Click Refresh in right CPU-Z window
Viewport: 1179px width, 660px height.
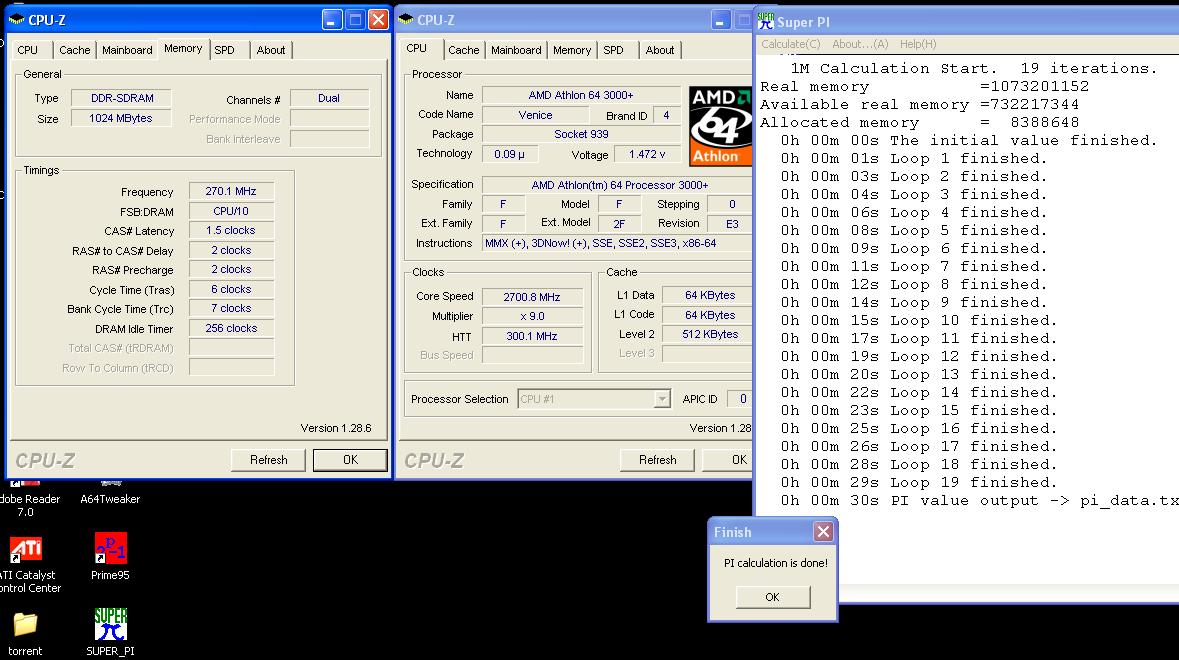(x=657, y=459)
